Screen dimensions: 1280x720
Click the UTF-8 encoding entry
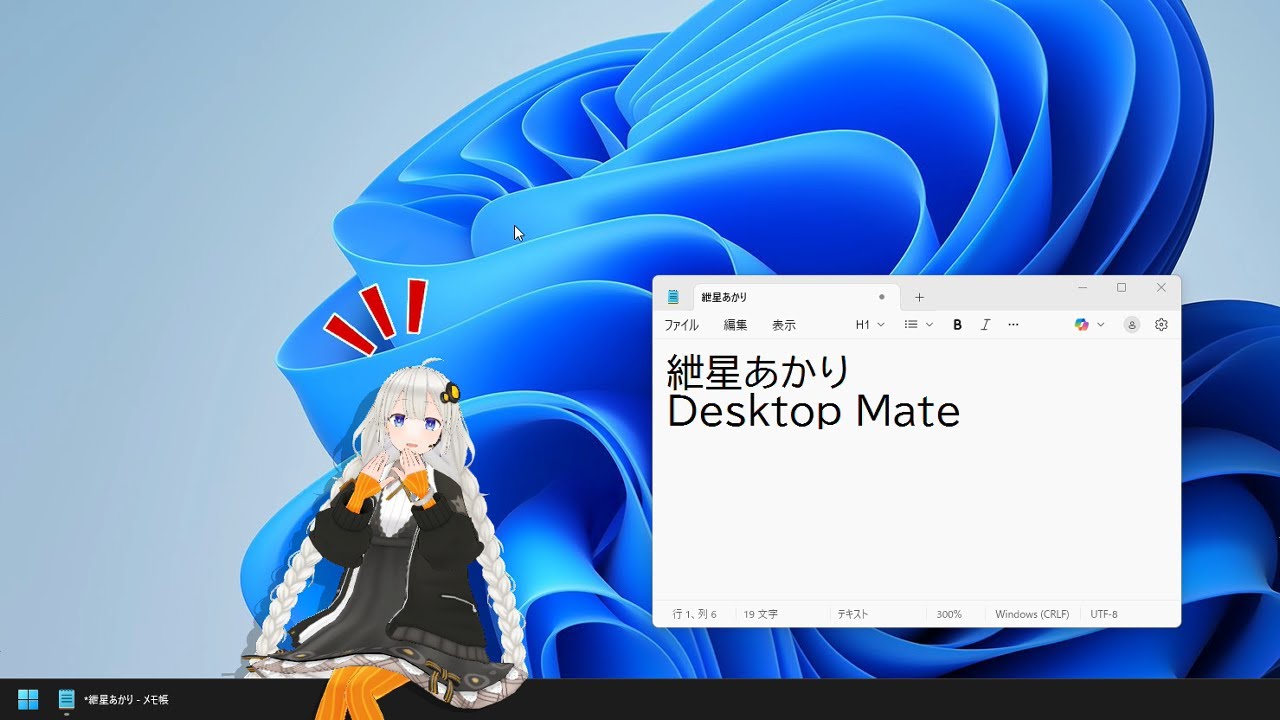(x=1104, y=614)
